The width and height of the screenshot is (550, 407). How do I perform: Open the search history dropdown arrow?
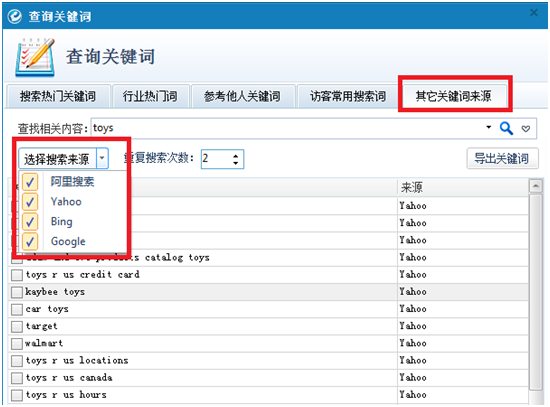[x=489, y=128]
